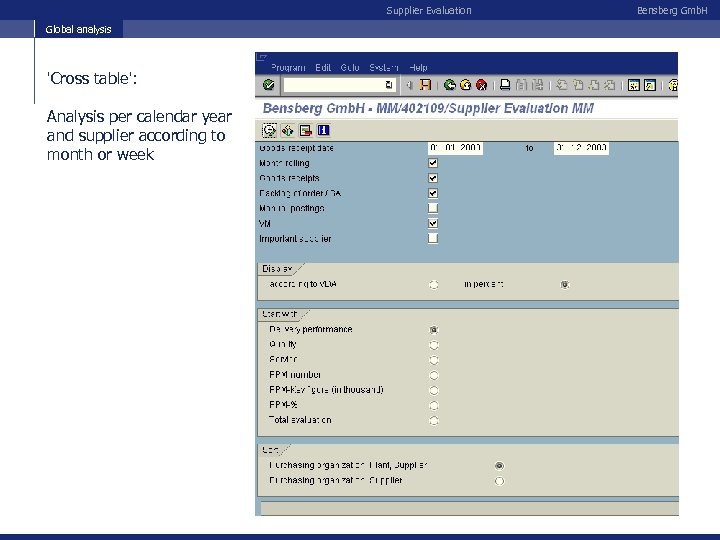Click the SAP window menu icon

(262, 57)
